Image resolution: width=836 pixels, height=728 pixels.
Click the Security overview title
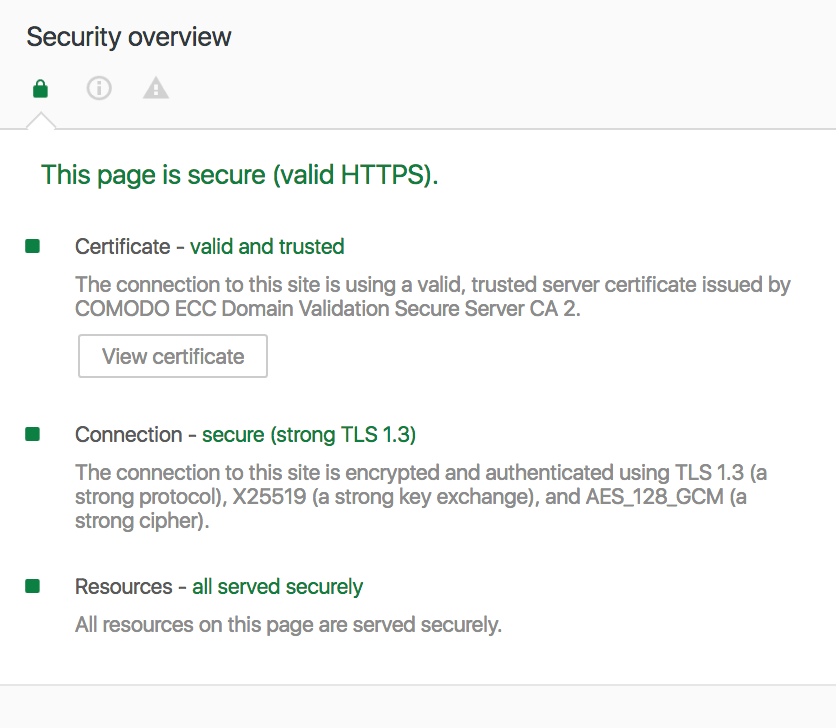[129, 38]
